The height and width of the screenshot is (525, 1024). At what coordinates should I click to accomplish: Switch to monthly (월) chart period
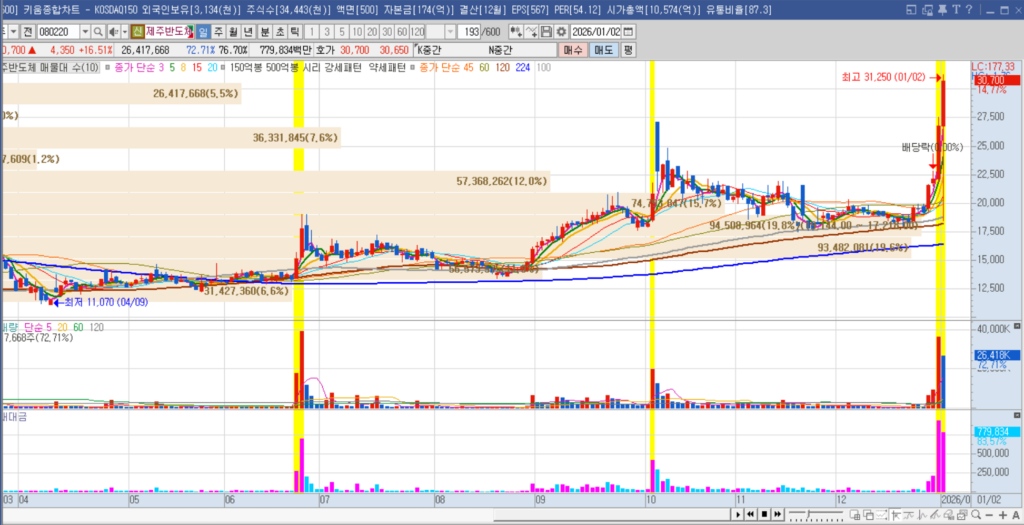pyautogui.click(x=232, y=31)
